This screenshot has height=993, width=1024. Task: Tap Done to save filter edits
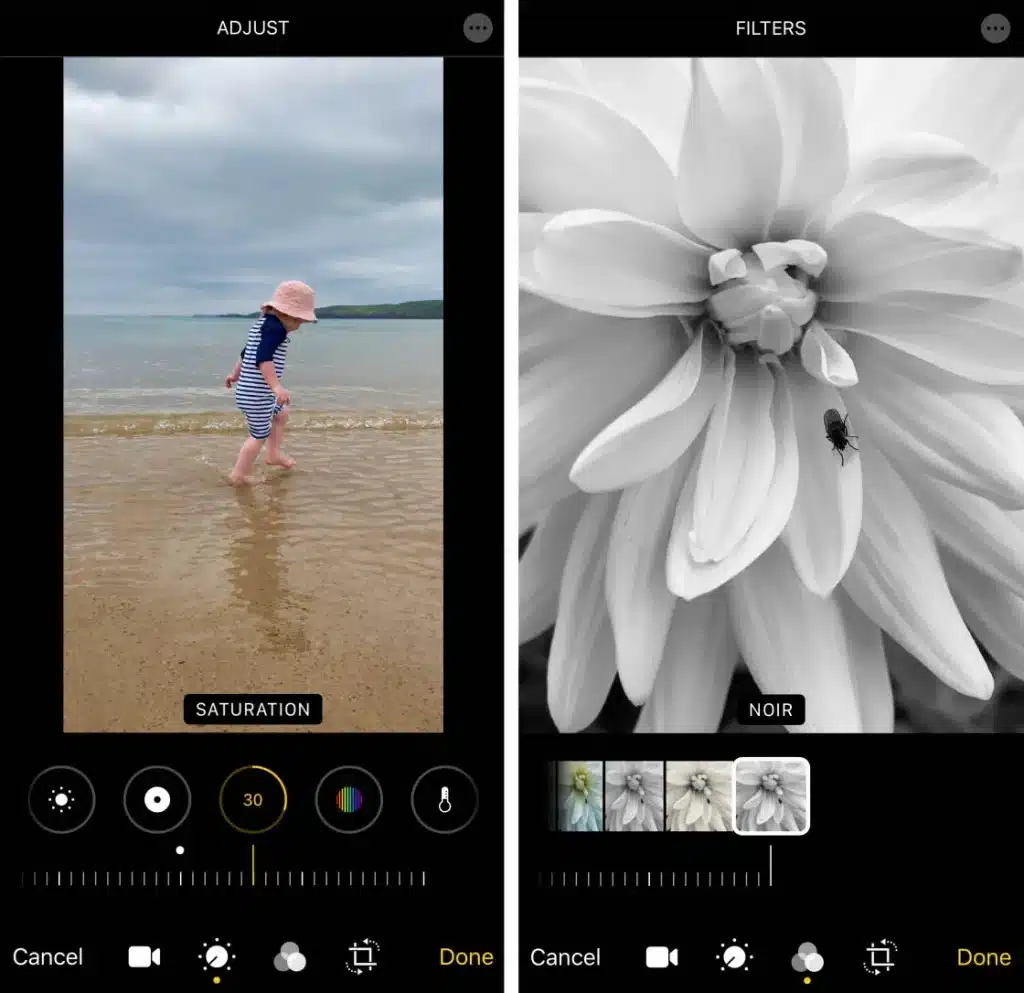pos(983,957)
